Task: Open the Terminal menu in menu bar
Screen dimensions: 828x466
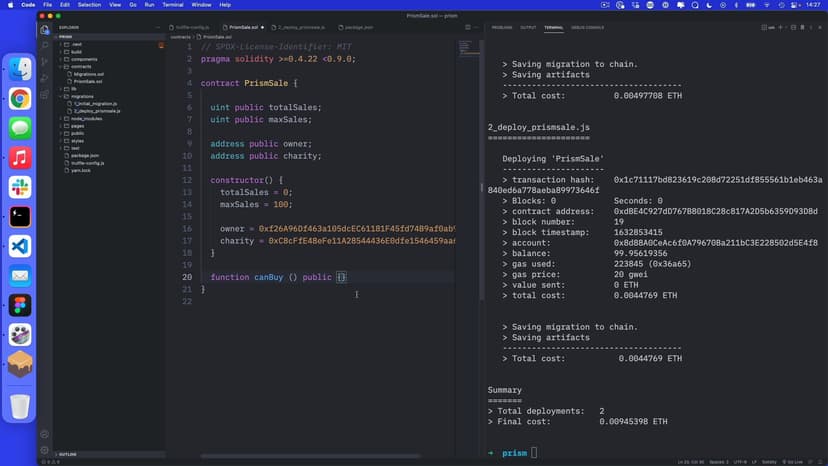Action: [172, 5]
